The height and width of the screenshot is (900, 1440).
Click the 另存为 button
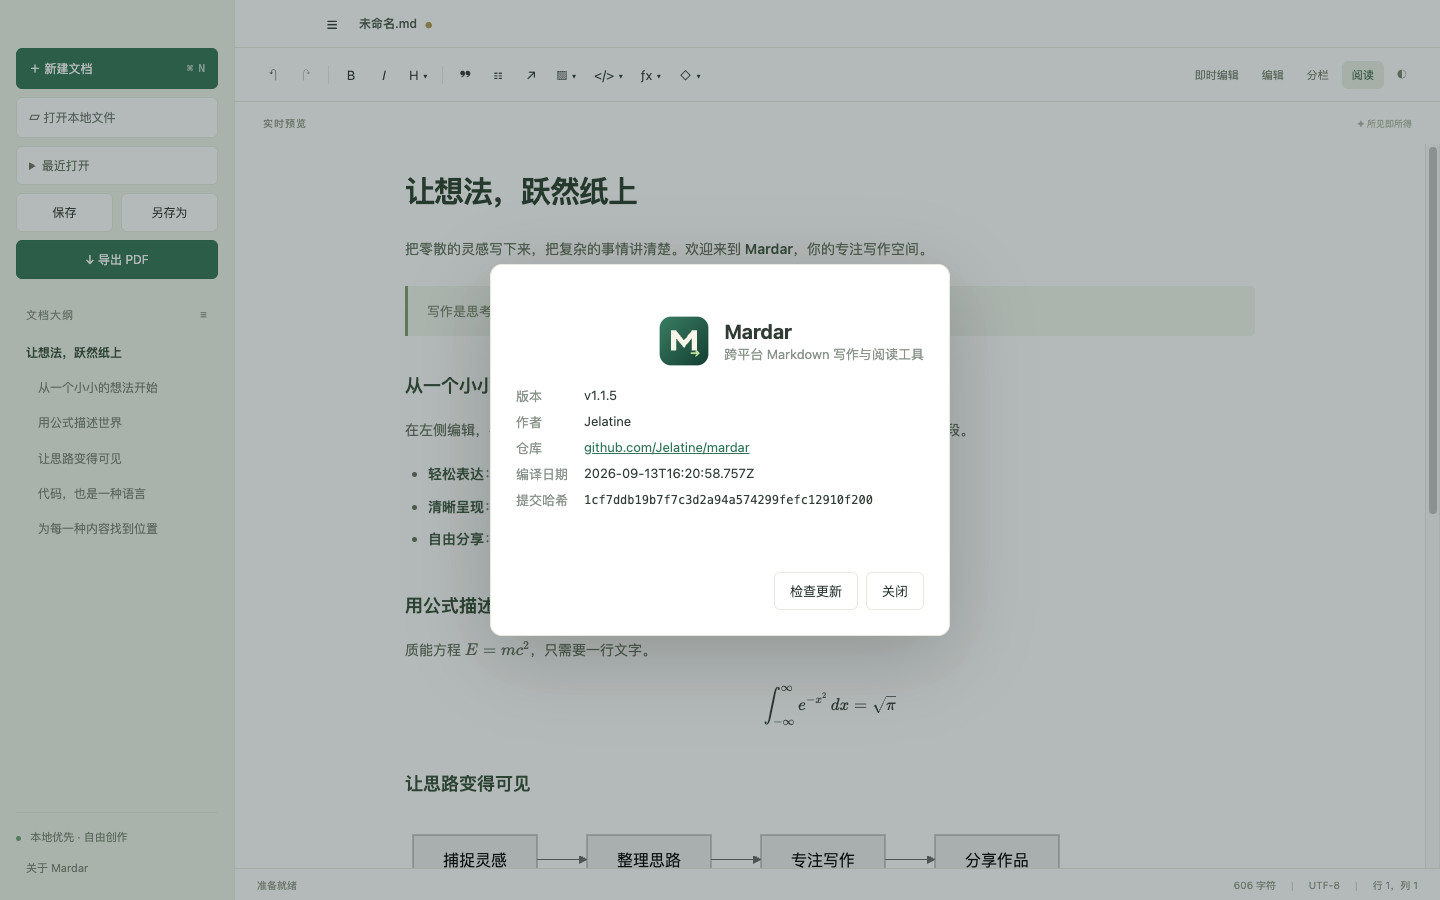(169, 212)
